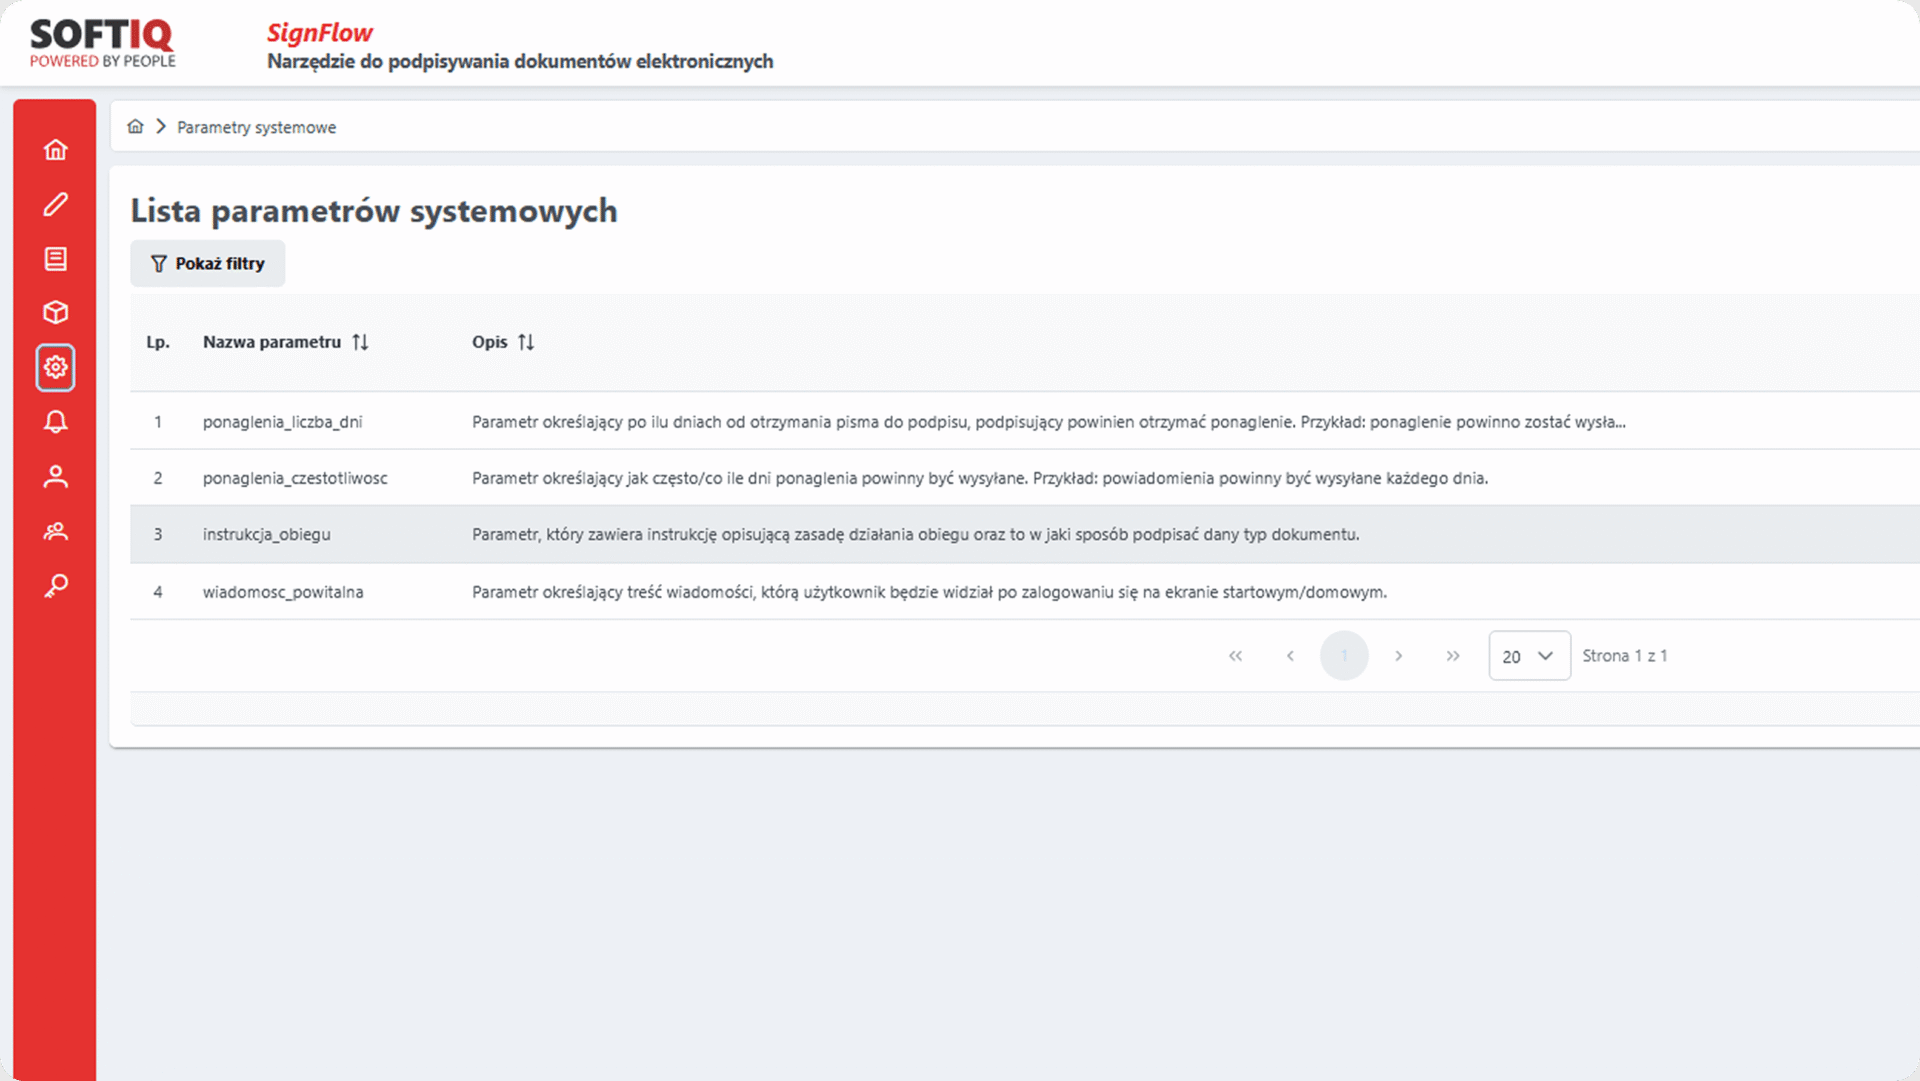Open the user group icon in sidebar
Image resolution: width=1920 pixels, height=1081 pixels.
pyautogui.click(x=56, y=531)
